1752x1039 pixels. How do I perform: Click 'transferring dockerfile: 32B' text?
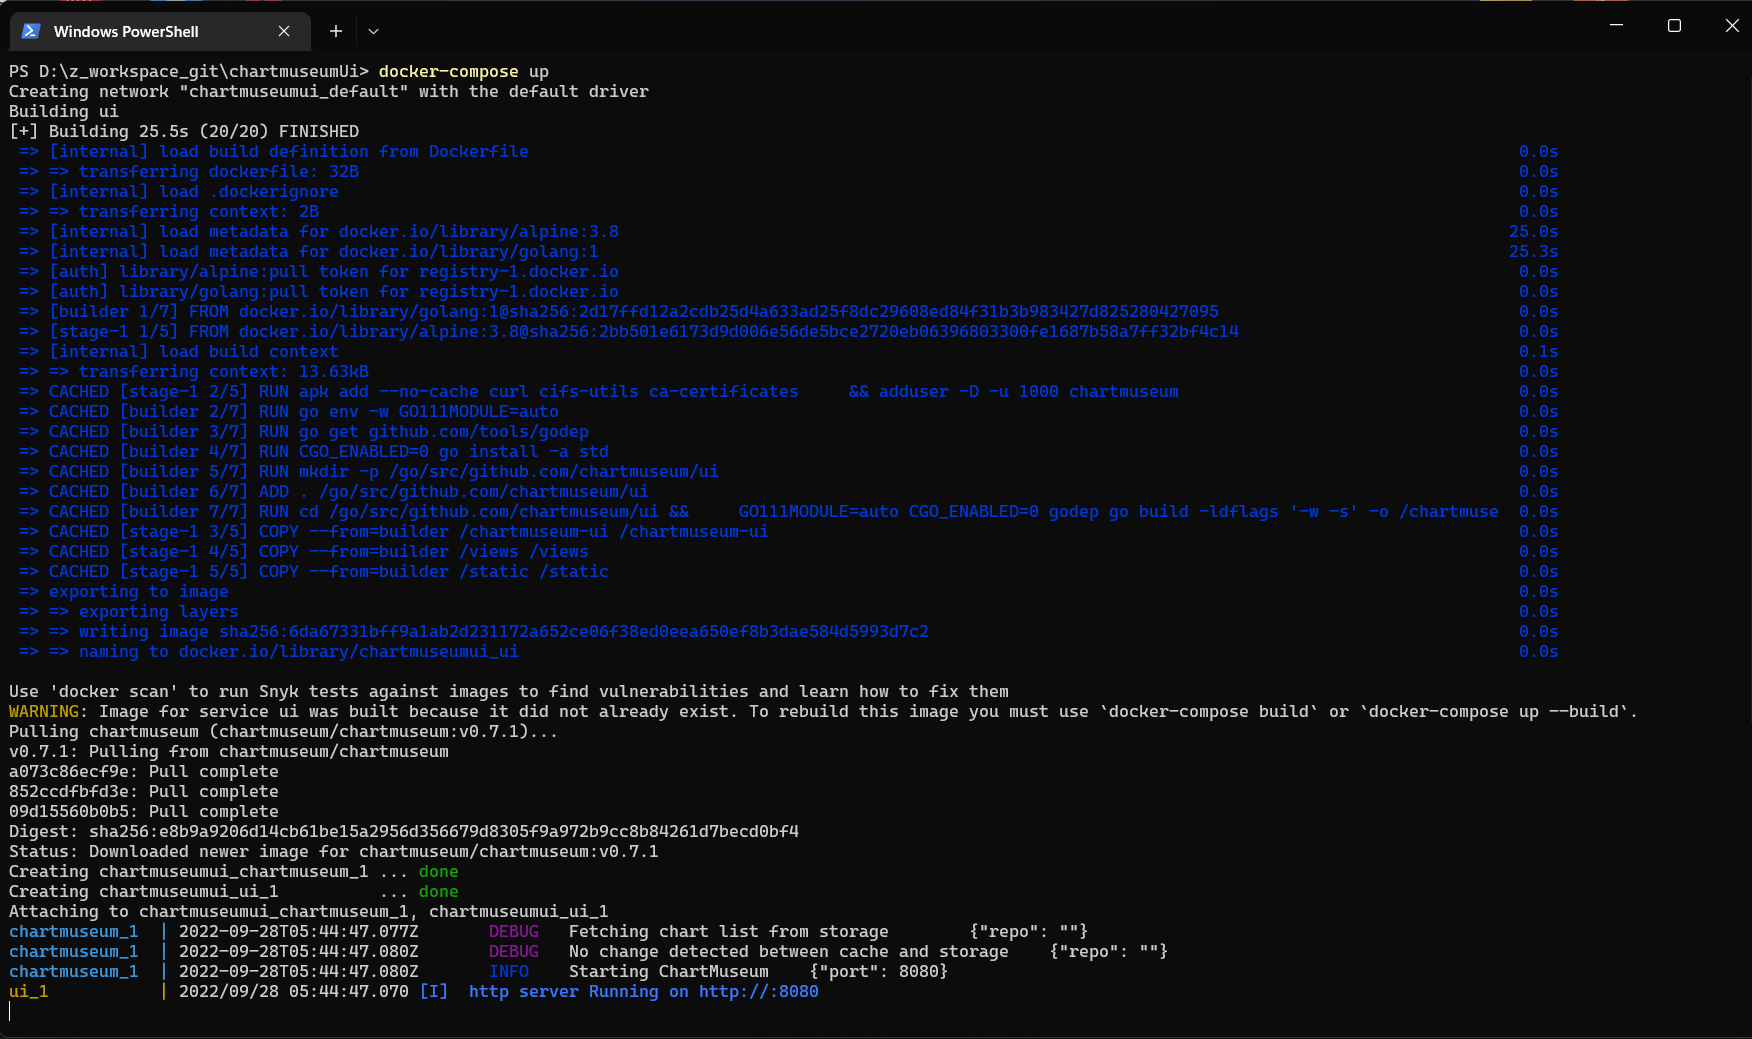(x=219, y=171)
